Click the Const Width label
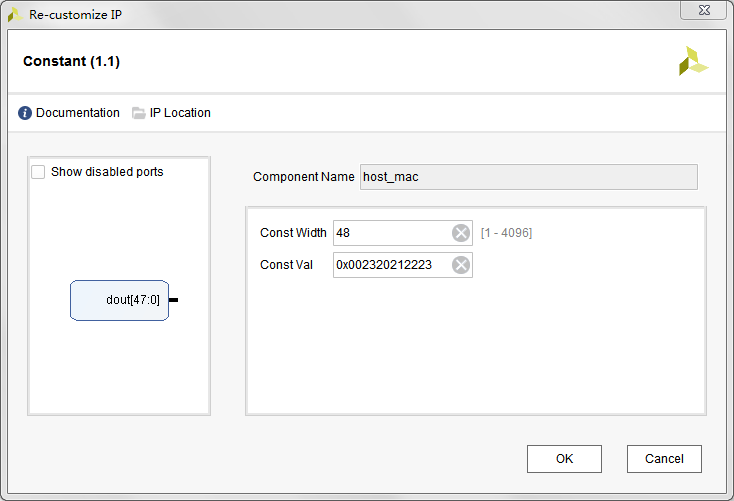The height and width of the screenshot is (501, 734). 293,233
